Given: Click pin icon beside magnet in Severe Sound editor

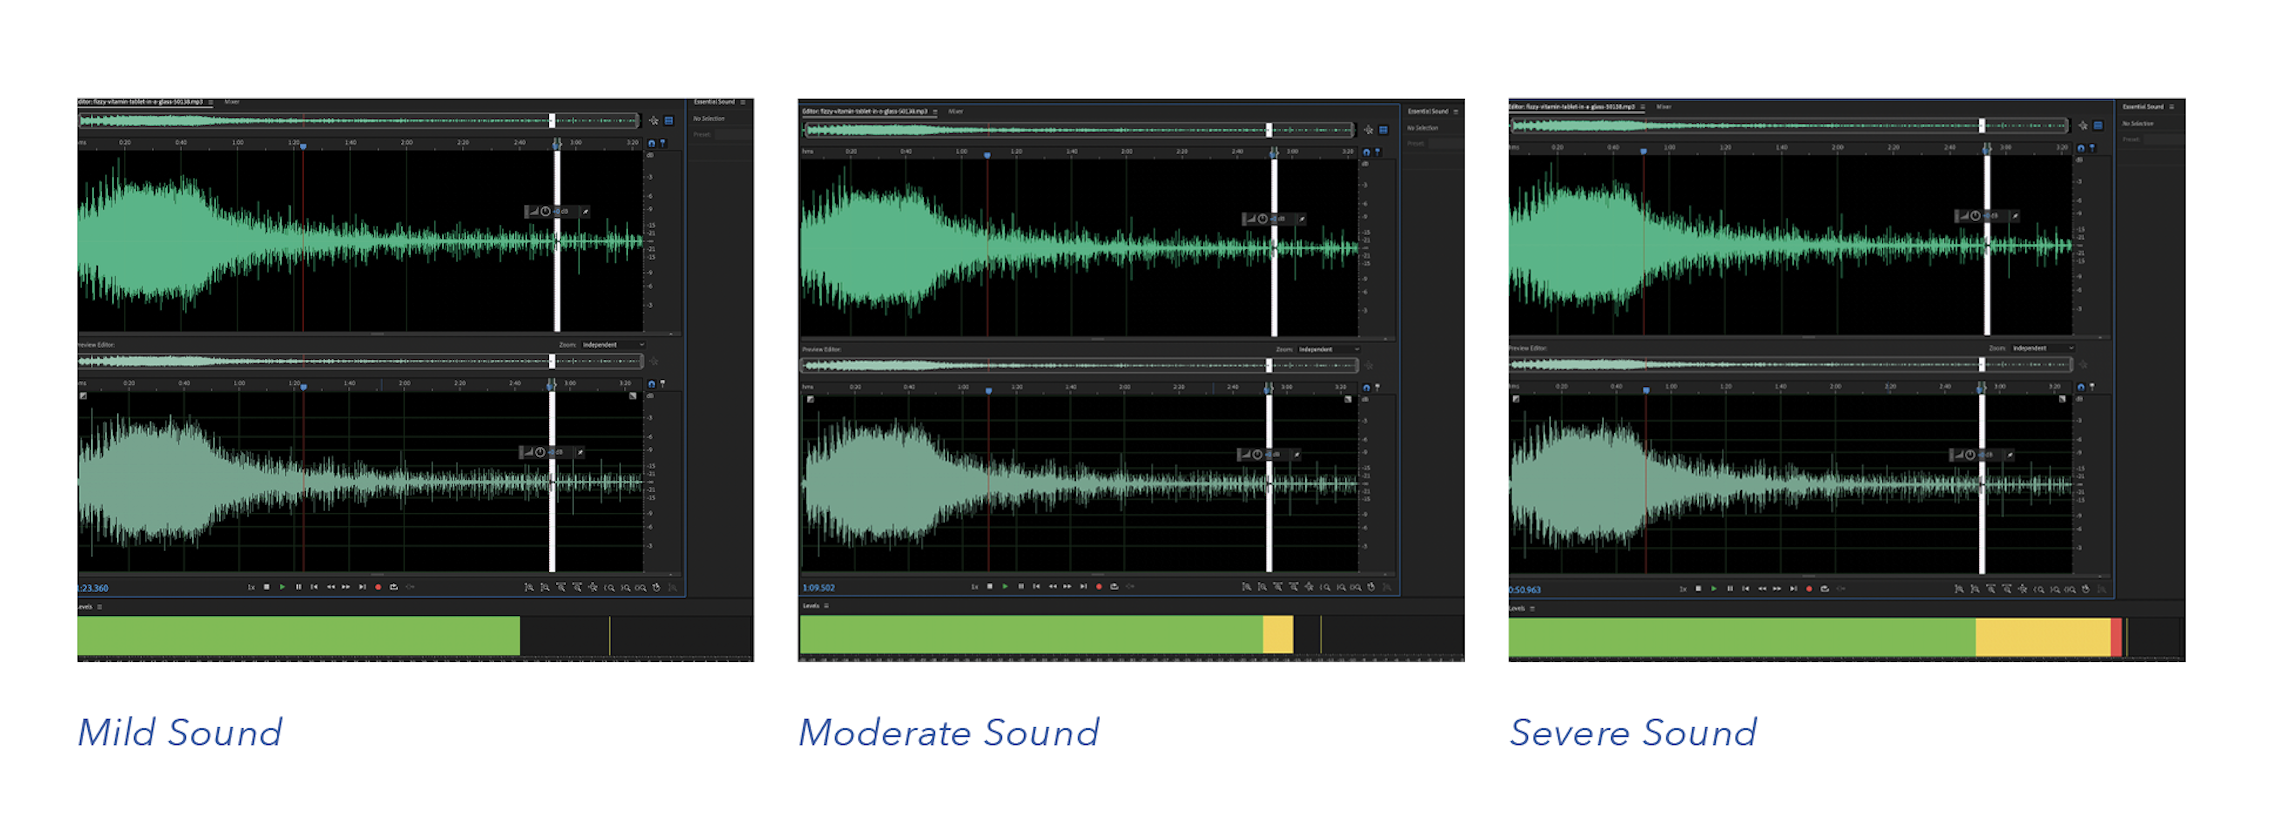Looking at the screenshot, I should [x=2092, y=148].
